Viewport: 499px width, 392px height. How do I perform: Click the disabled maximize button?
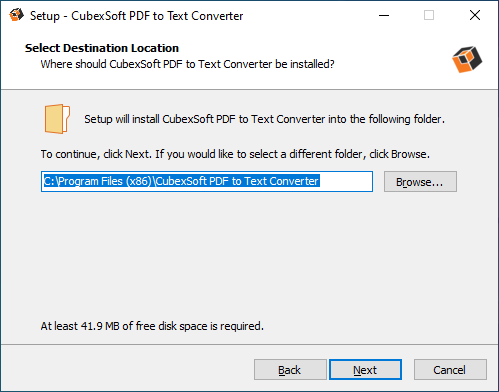click(429, 15)
